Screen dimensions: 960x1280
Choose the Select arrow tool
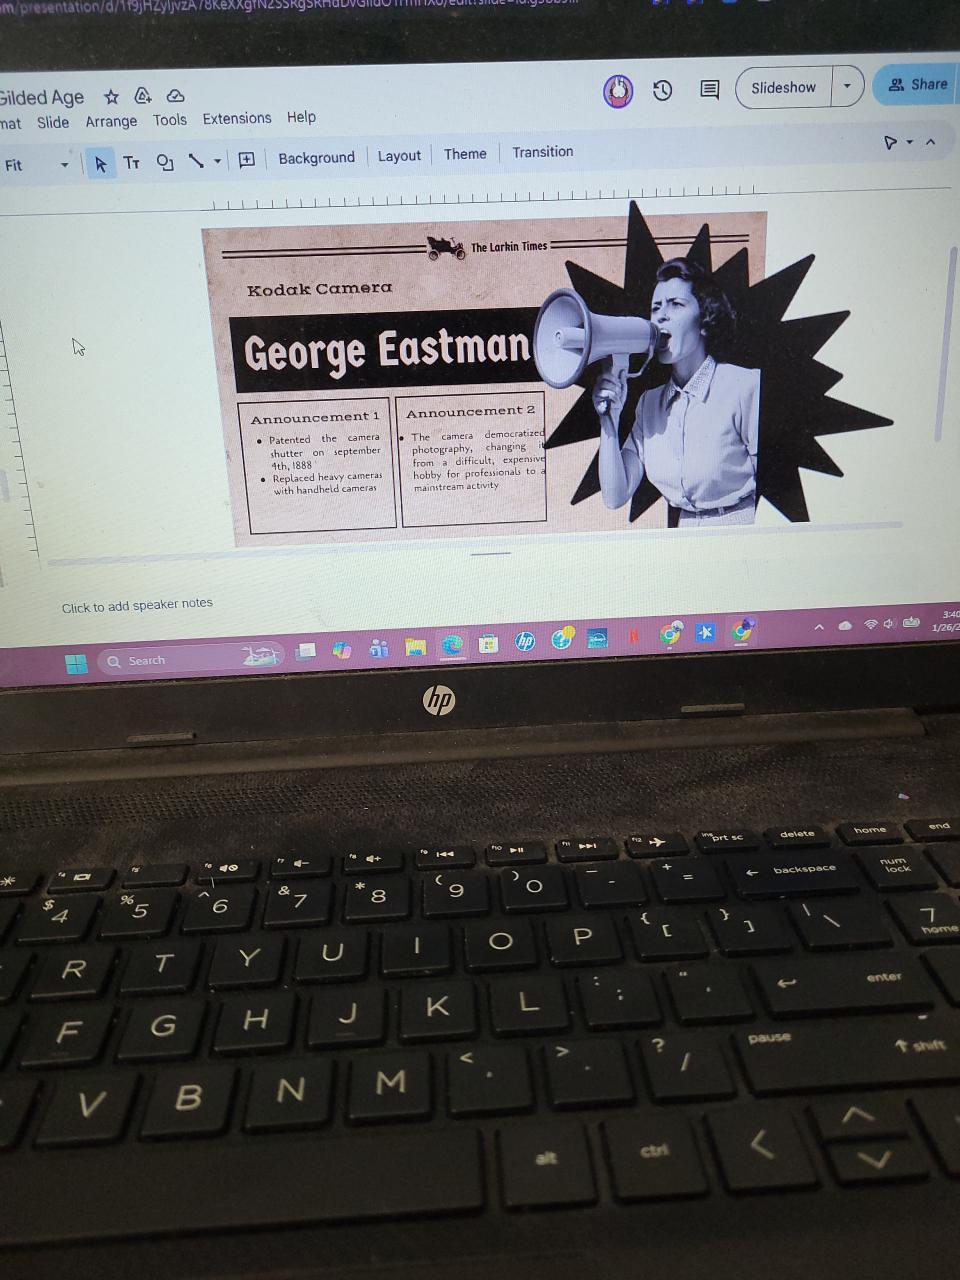100,164
